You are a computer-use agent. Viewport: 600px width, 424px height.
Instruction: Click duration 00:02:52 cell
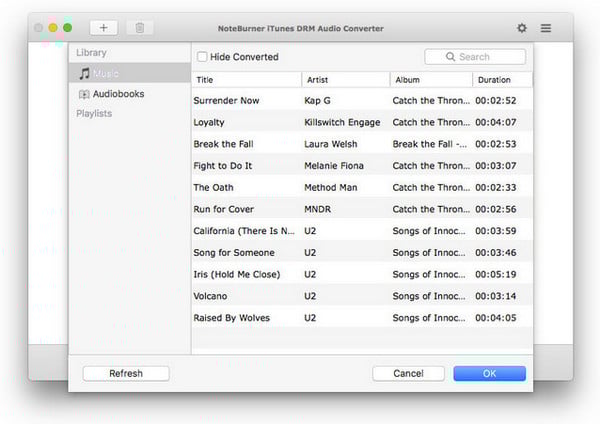[496, 101]
